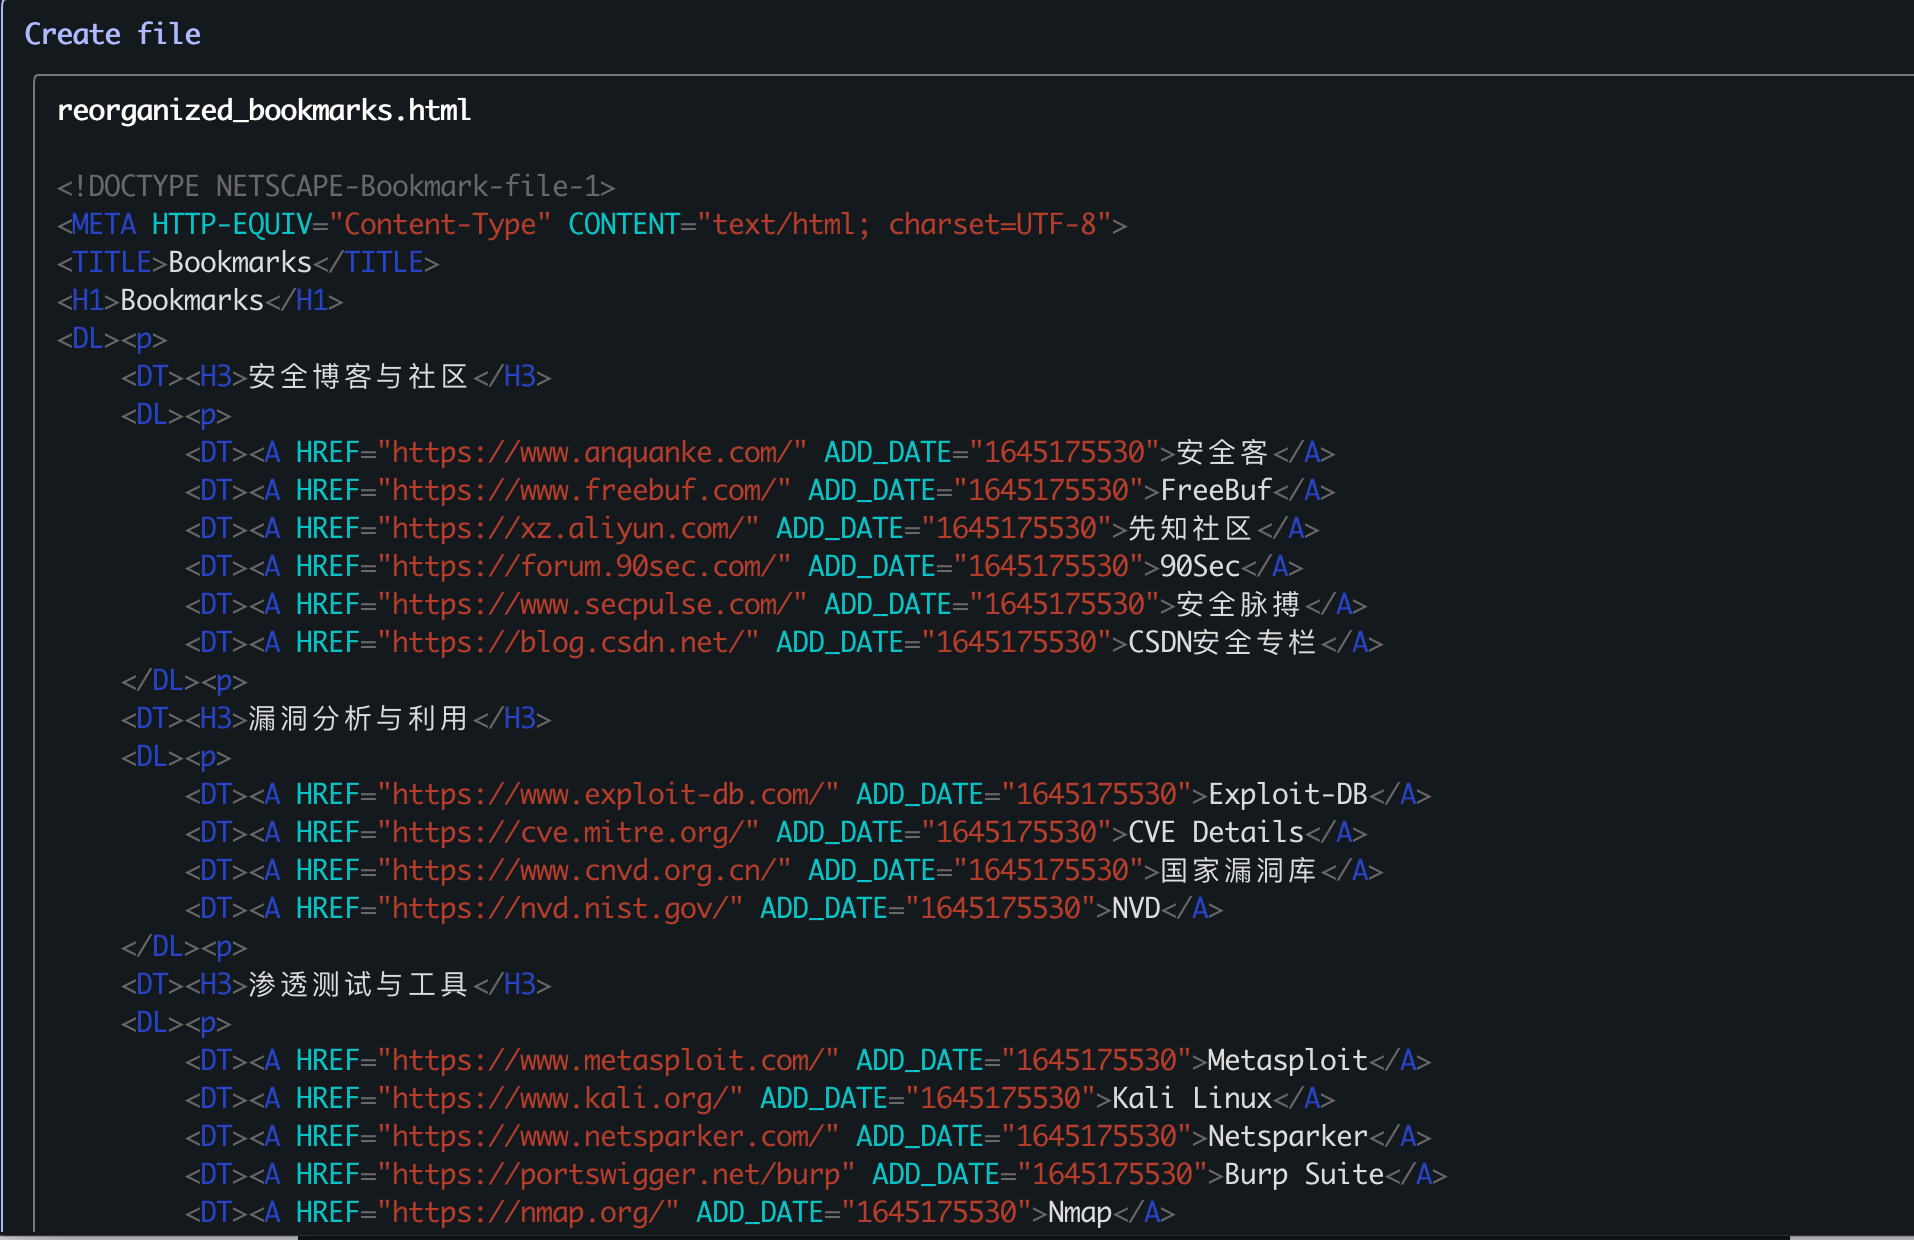Click the https://www.freebuf.com/ URL
This screenshot has width=1914, height=1240.
(584, 490)
